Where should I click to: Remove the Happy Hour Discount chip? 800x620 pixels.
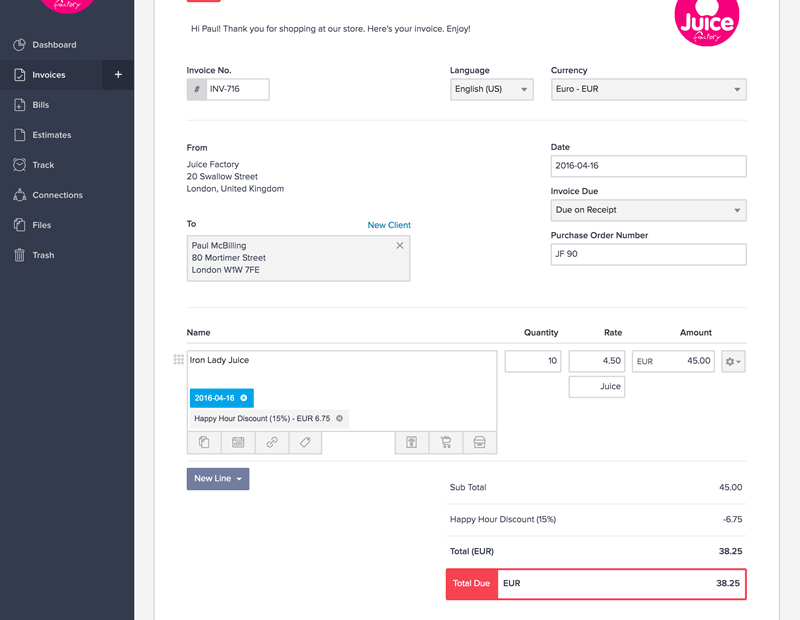[x=338, y=419]
